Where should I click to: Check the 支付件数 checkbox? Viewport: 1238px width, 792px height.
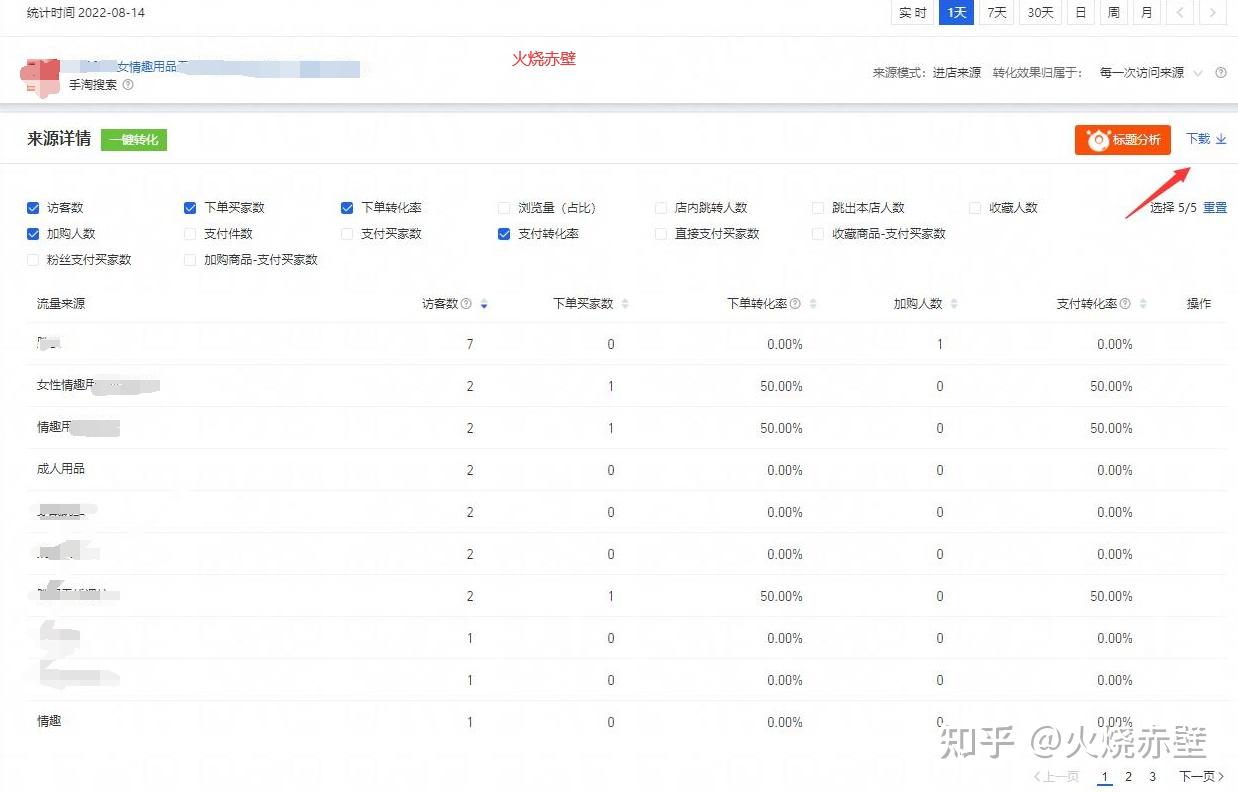[190, 234]
